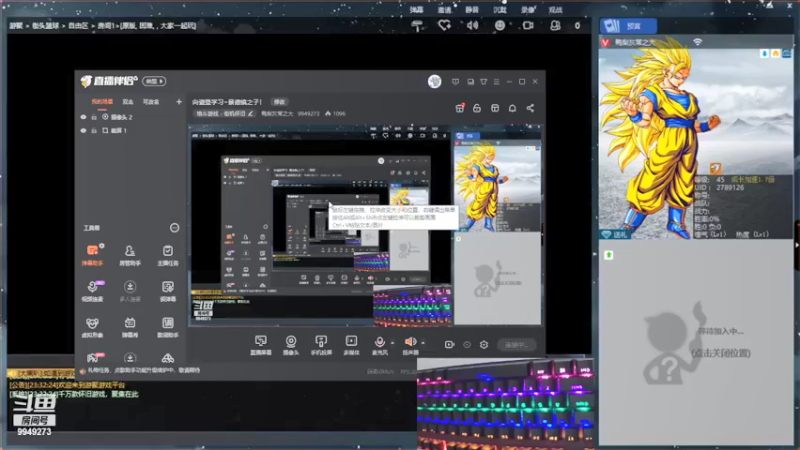Click the 送礼 button under the player portrait
The height and width of the screenshot is (450, 800).
click(615, 234)
